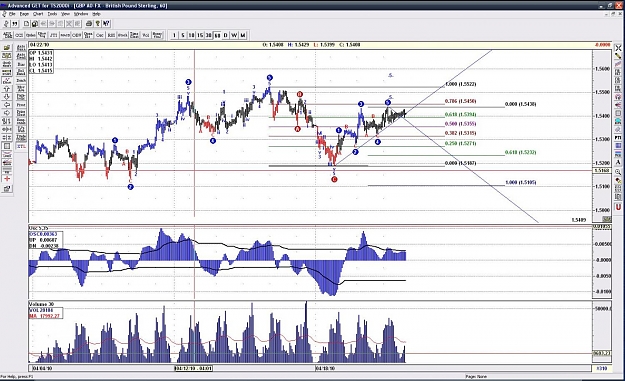Viewport: 625px width, 381px height.
Task: Click the left arrow icon in left panel
Action: 7,105
